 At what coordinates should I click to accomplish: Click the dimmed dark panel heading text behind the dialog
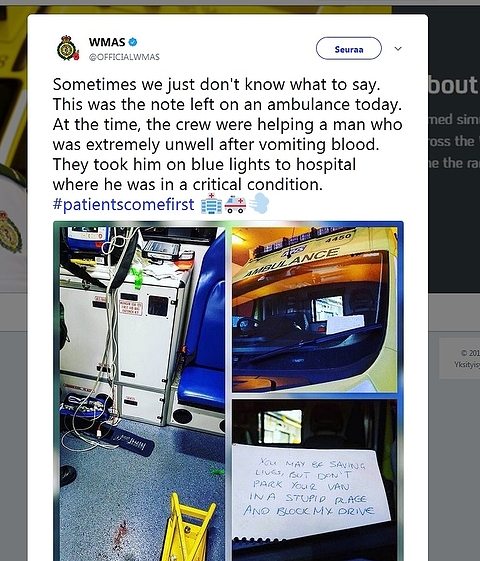[x=454, y=85]
